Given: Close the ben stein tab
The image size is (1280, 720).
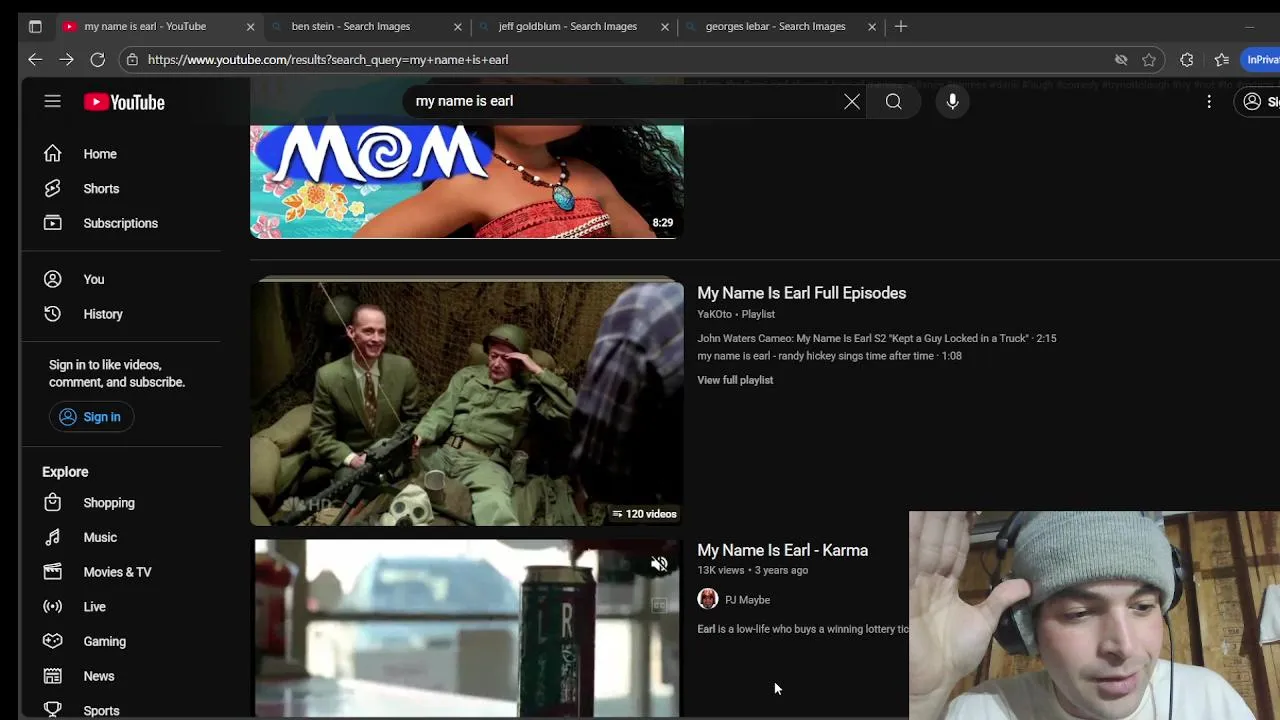Looking at the screenshot, I should [x=458, y=27].
